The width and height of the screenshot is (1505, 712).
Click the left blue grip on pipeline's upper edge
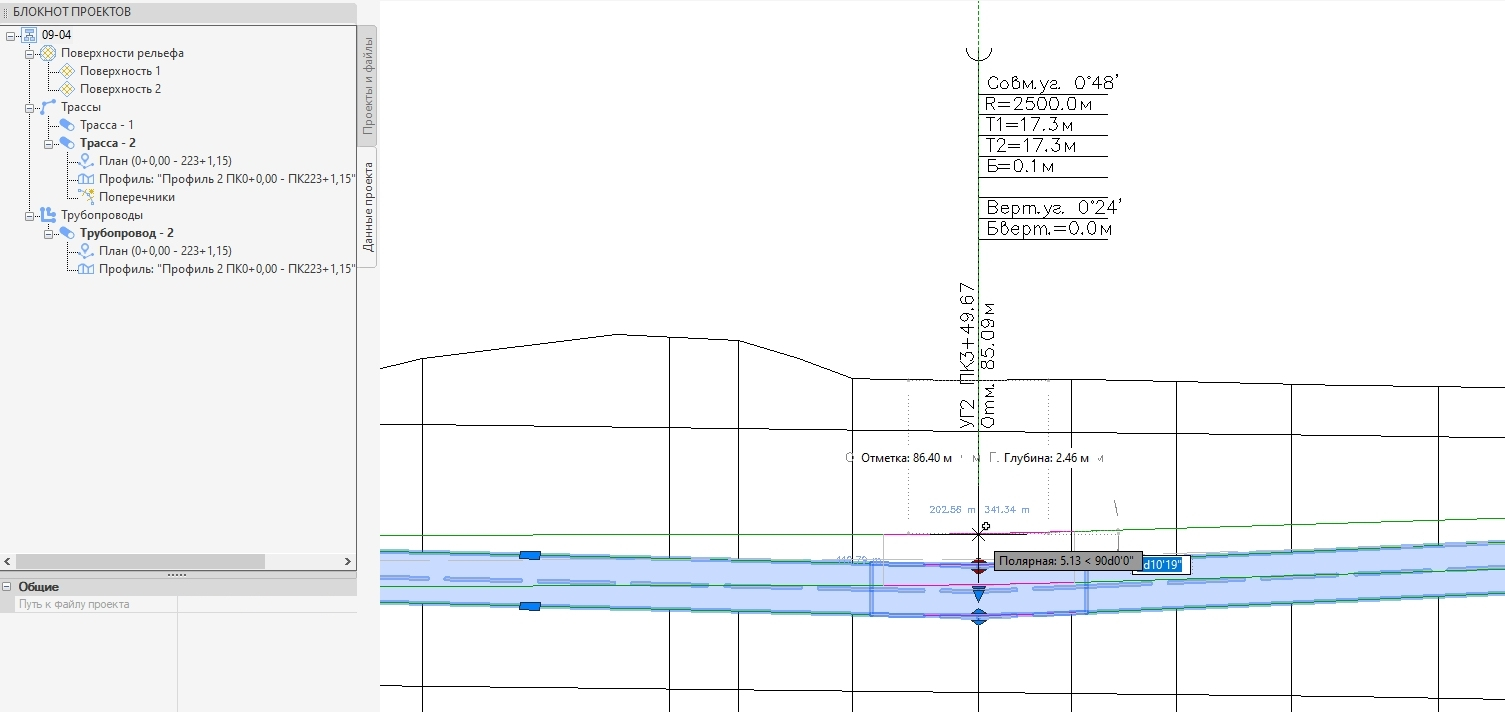coord(530,555)
